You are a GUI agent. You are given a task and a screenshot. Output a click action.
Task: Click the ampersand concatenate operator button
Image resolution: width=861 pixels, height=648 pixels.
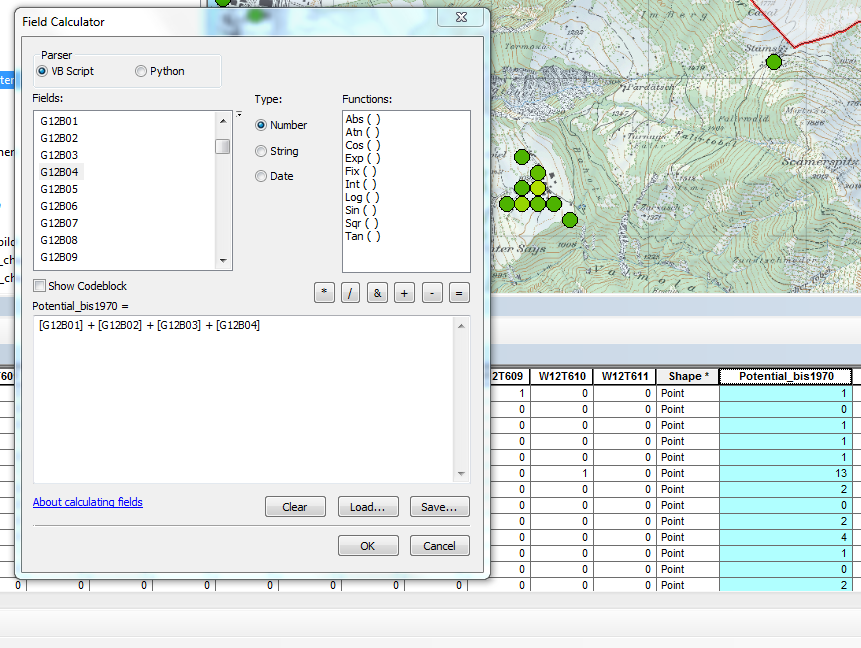click(378, 293)
